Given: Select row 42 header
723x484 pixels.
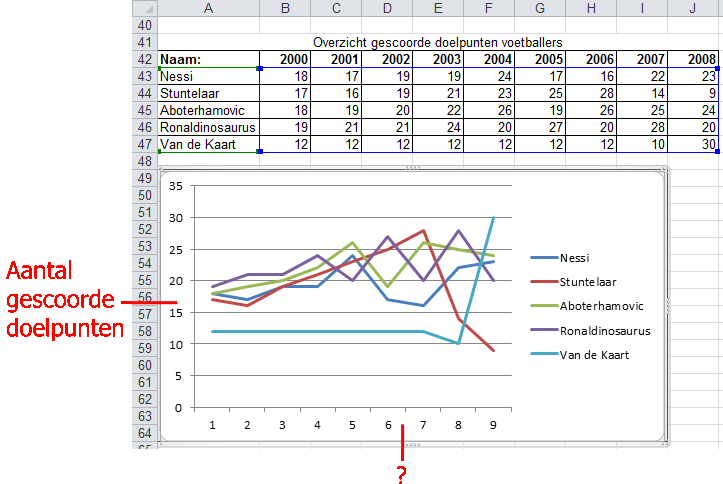Looking at the screenshot, I should [144, 59].
